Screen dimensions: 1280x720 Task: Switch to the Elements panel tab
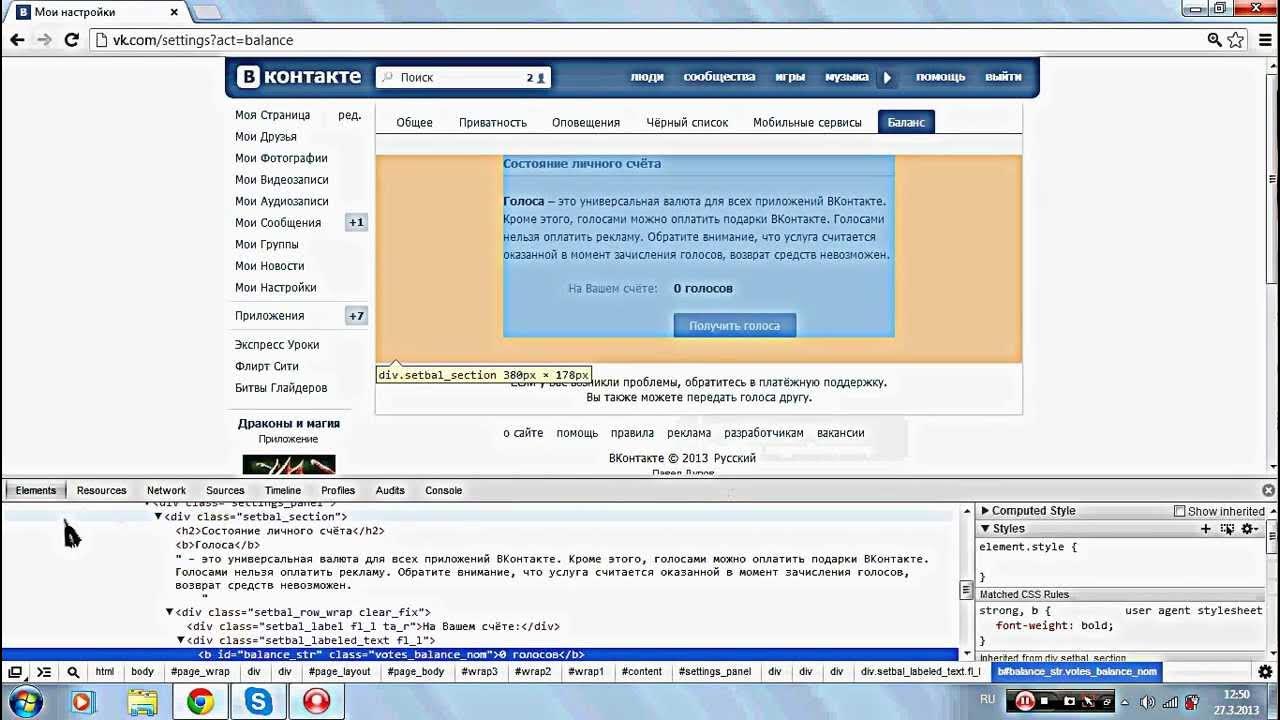click(36, 490)
